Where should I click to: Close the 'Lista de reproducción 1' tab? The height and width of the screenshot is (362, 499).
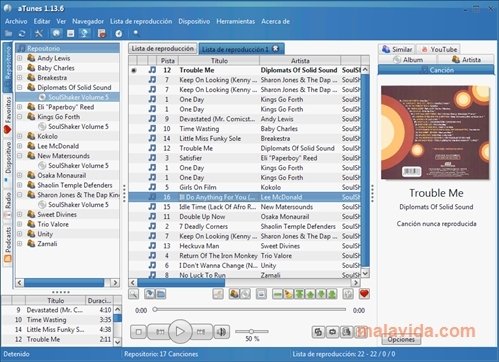coord(276,48)
